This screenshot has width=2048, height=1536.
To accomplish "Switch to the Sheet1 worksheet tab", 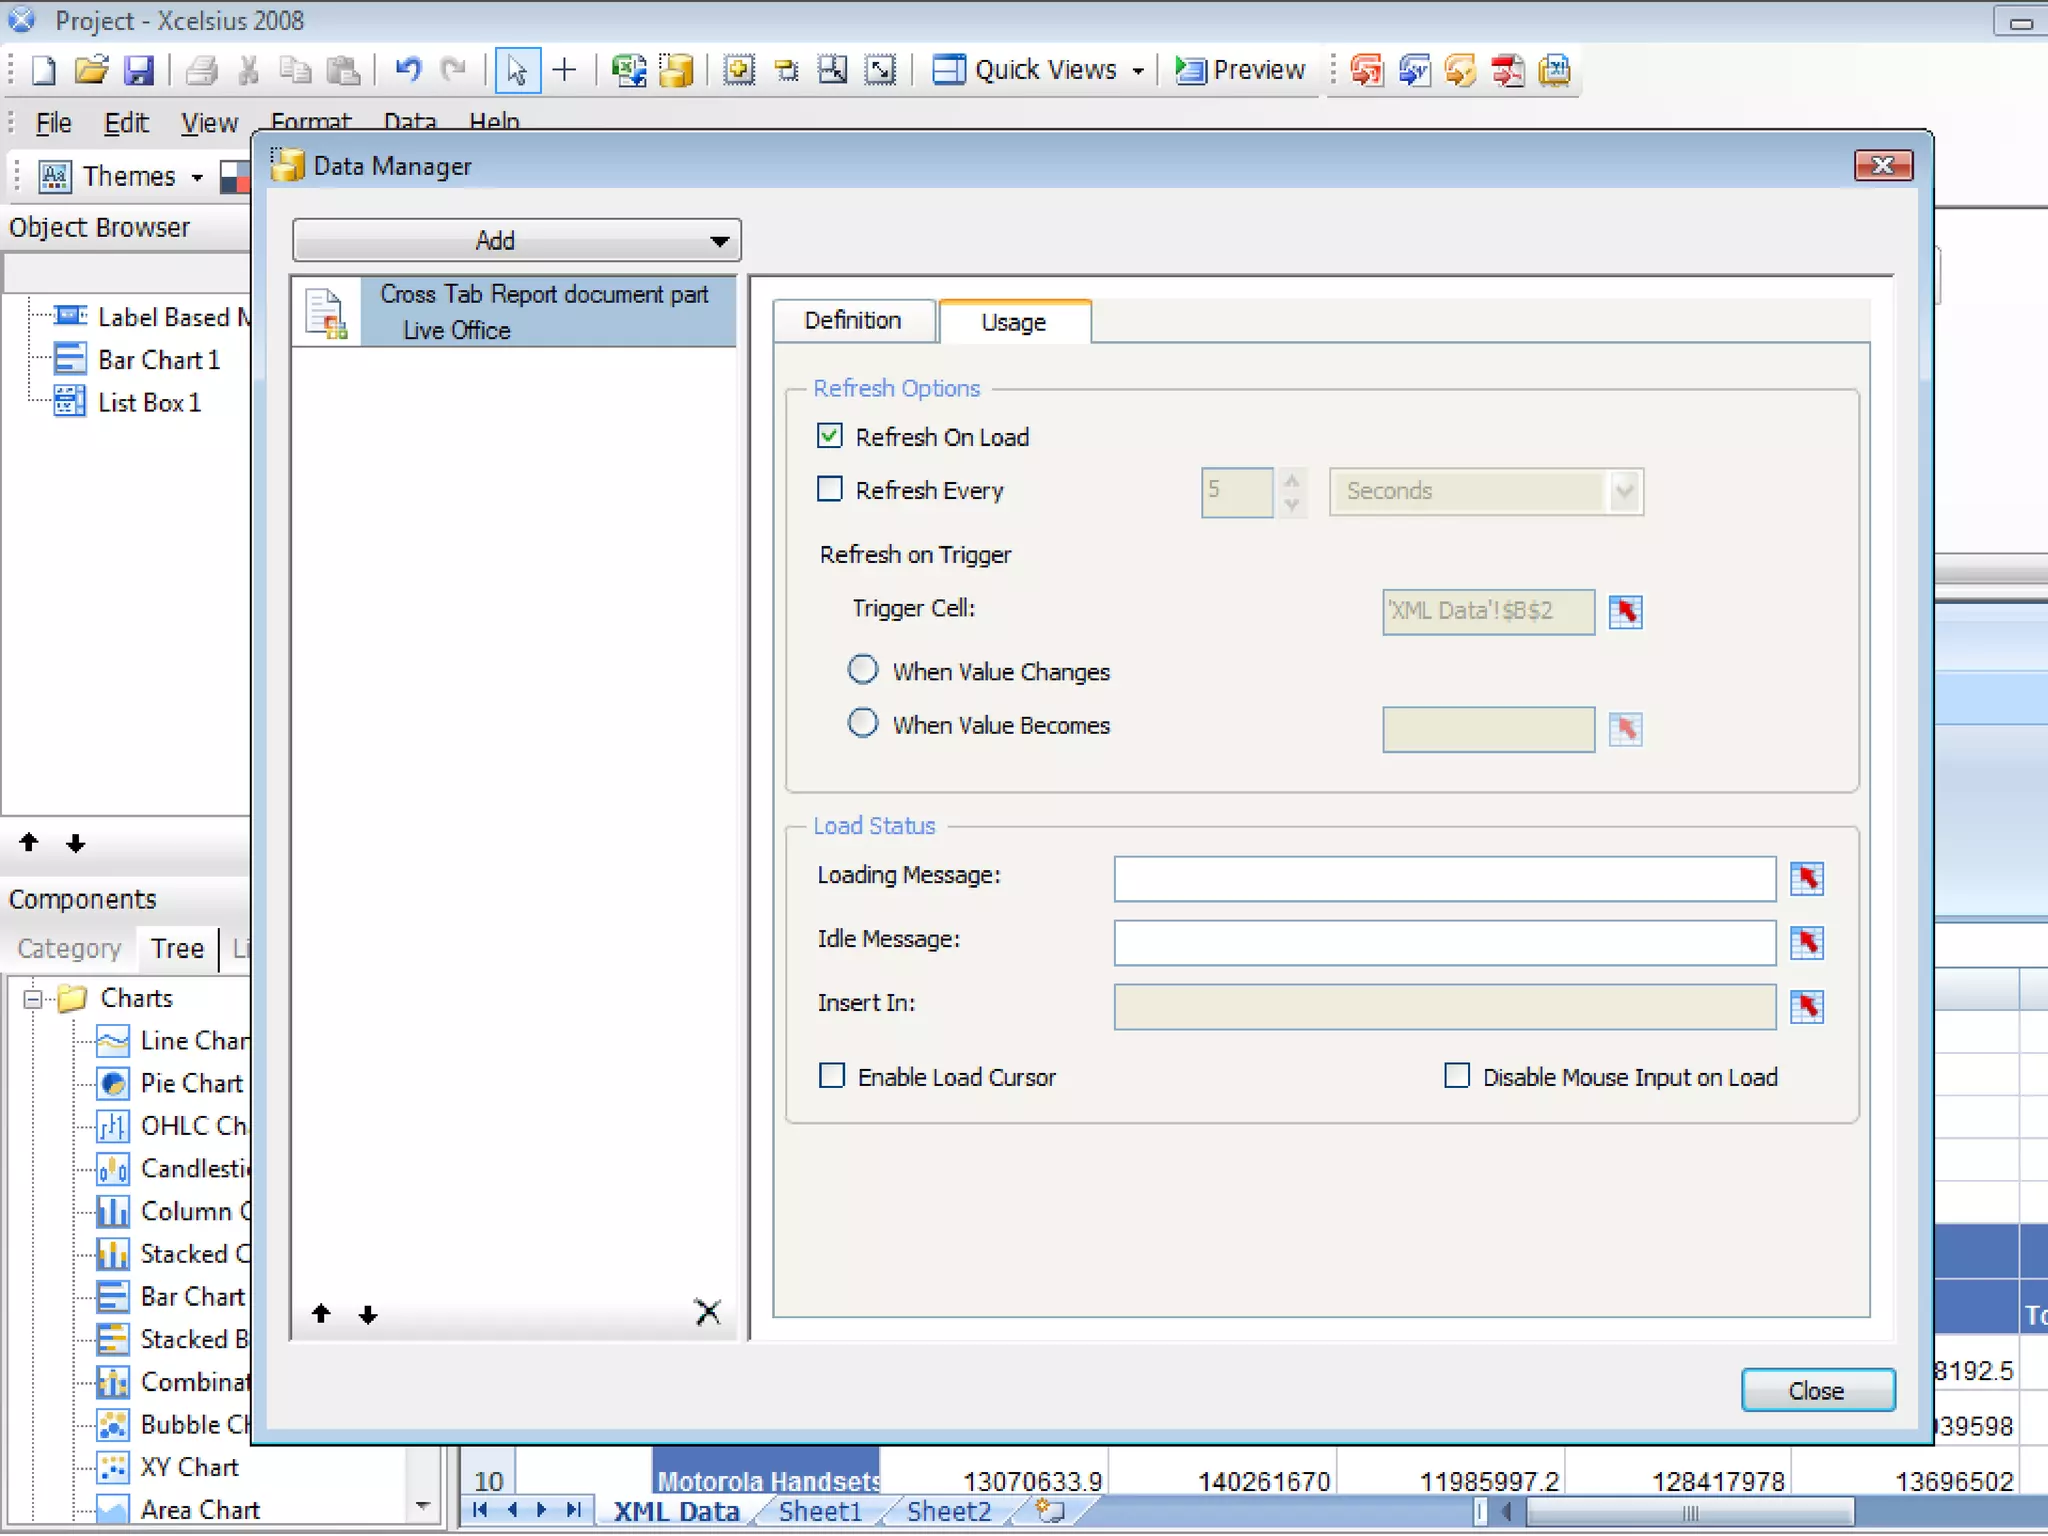I will click(820, 1511).
